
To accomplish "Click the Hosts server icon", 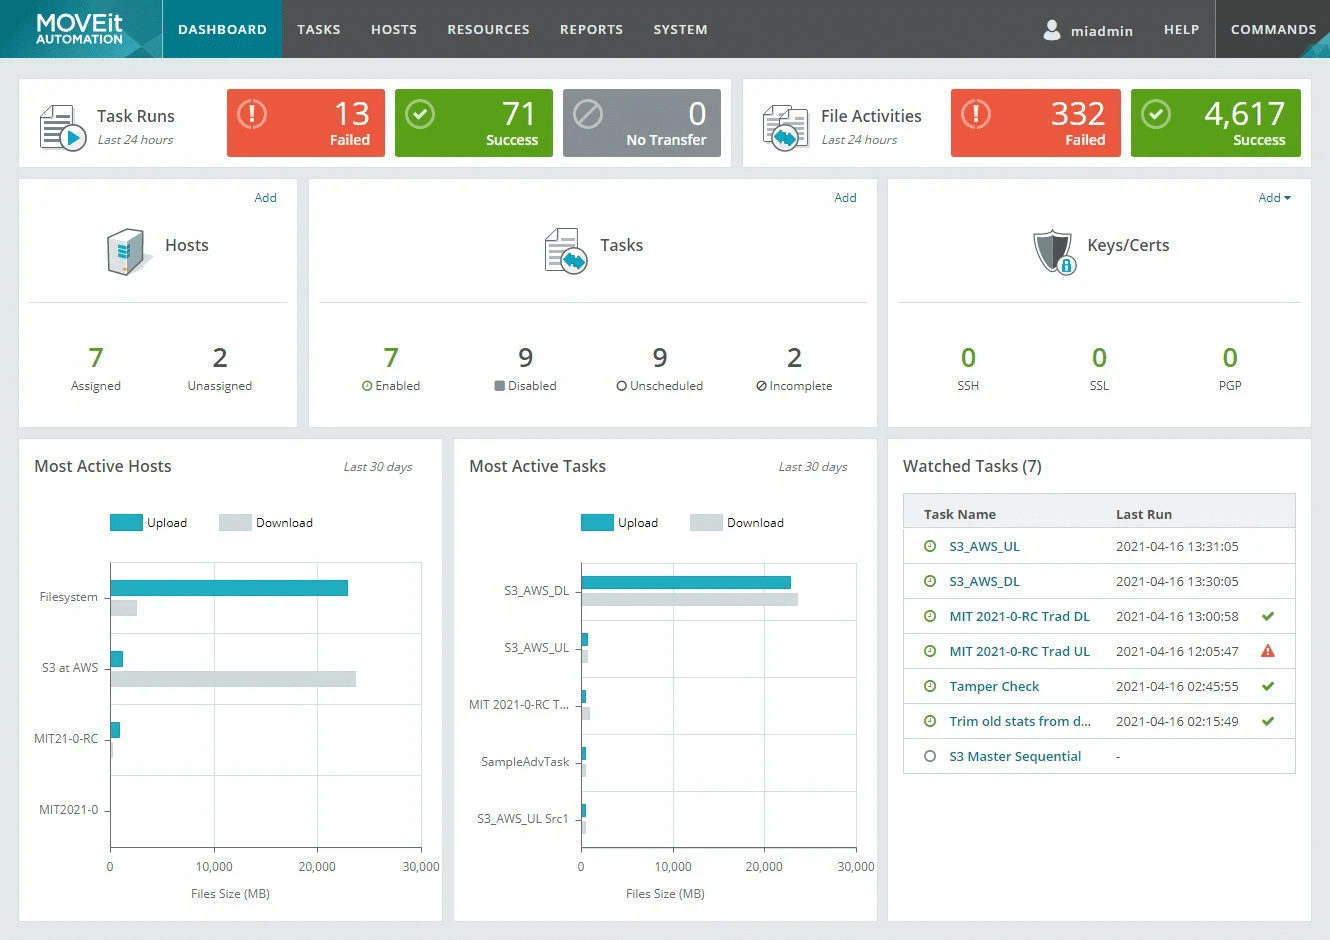I will (x=125, y=251).
